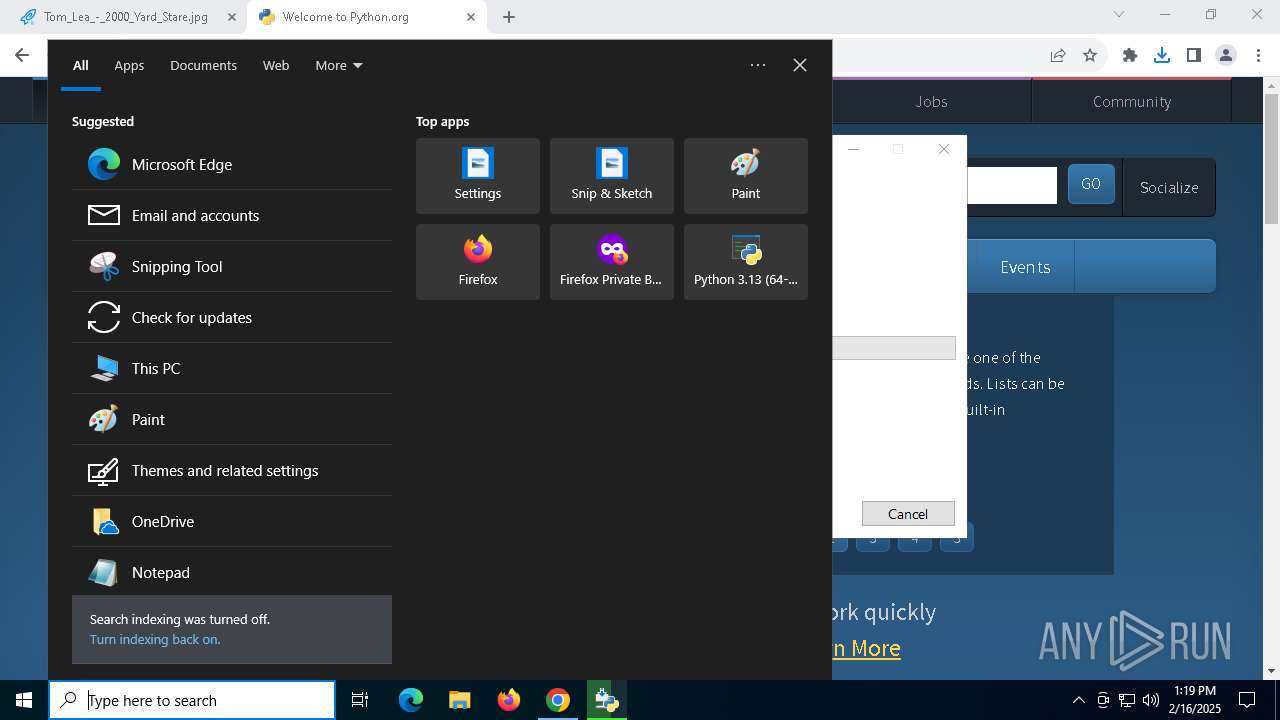
Task: Open Jobs section on Python.org
Action: 931,101
